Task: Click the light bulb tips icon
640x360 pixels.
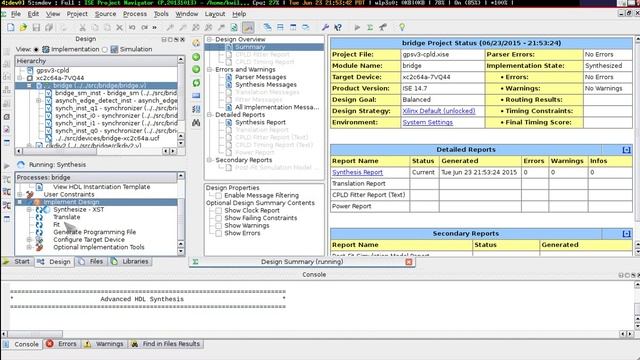Action: click(402, 27)
